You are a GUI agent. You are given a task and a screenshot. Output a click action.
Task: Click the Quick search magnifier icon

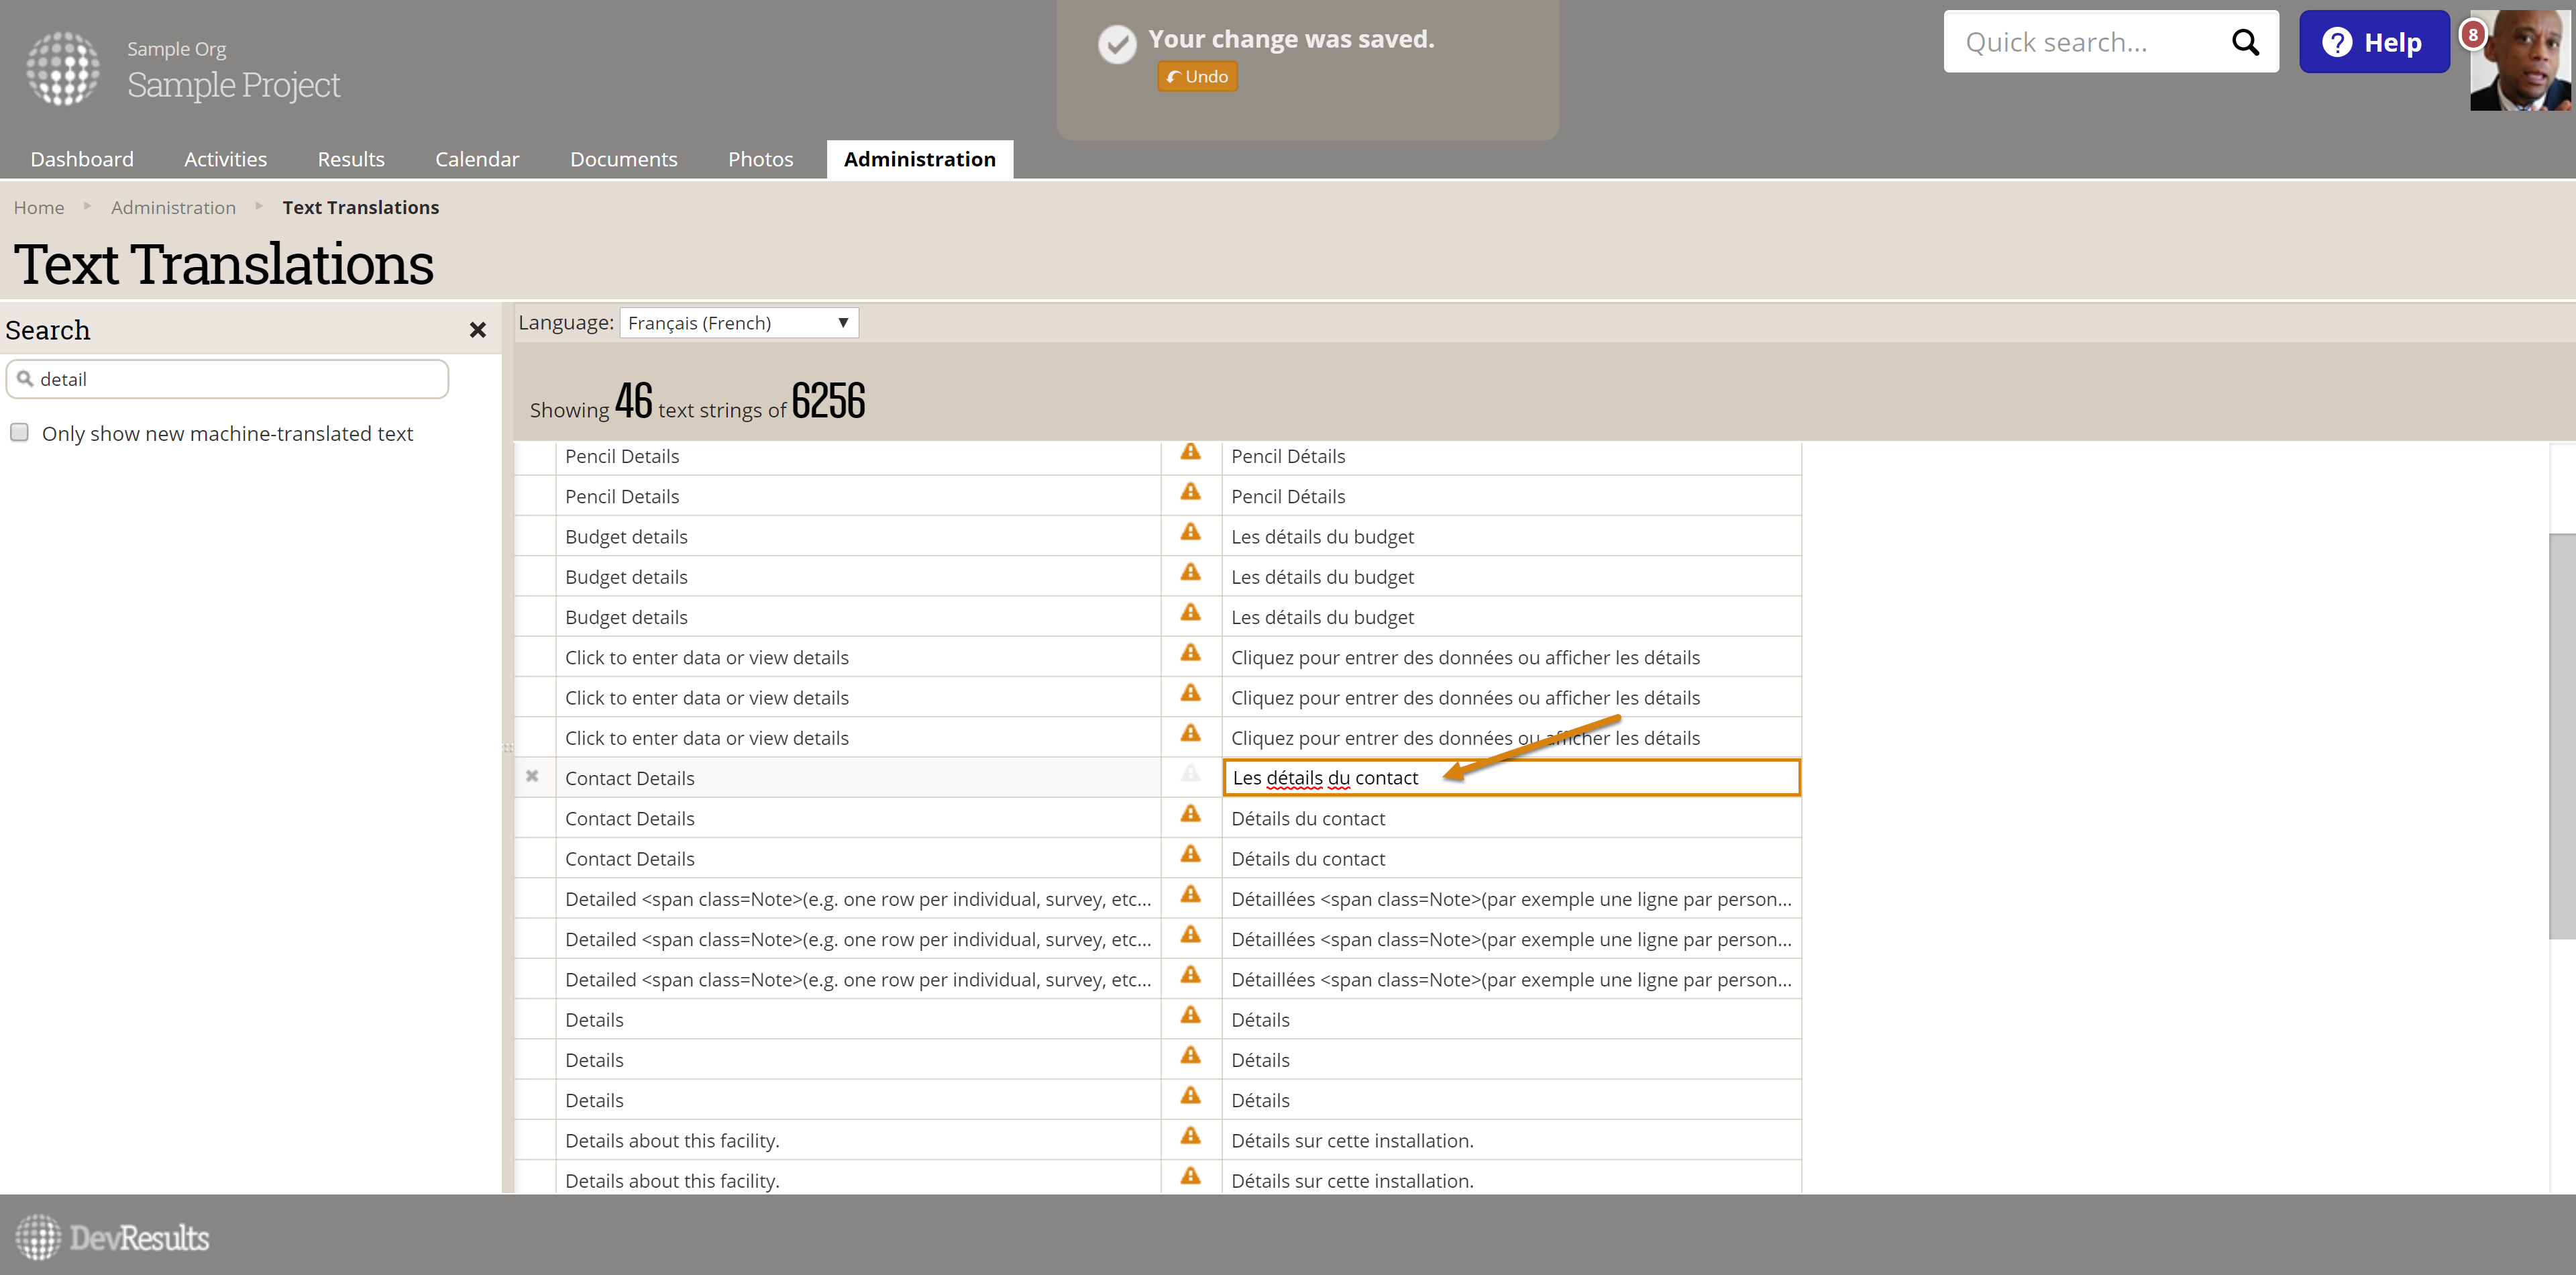click(x=2245, y=42)
